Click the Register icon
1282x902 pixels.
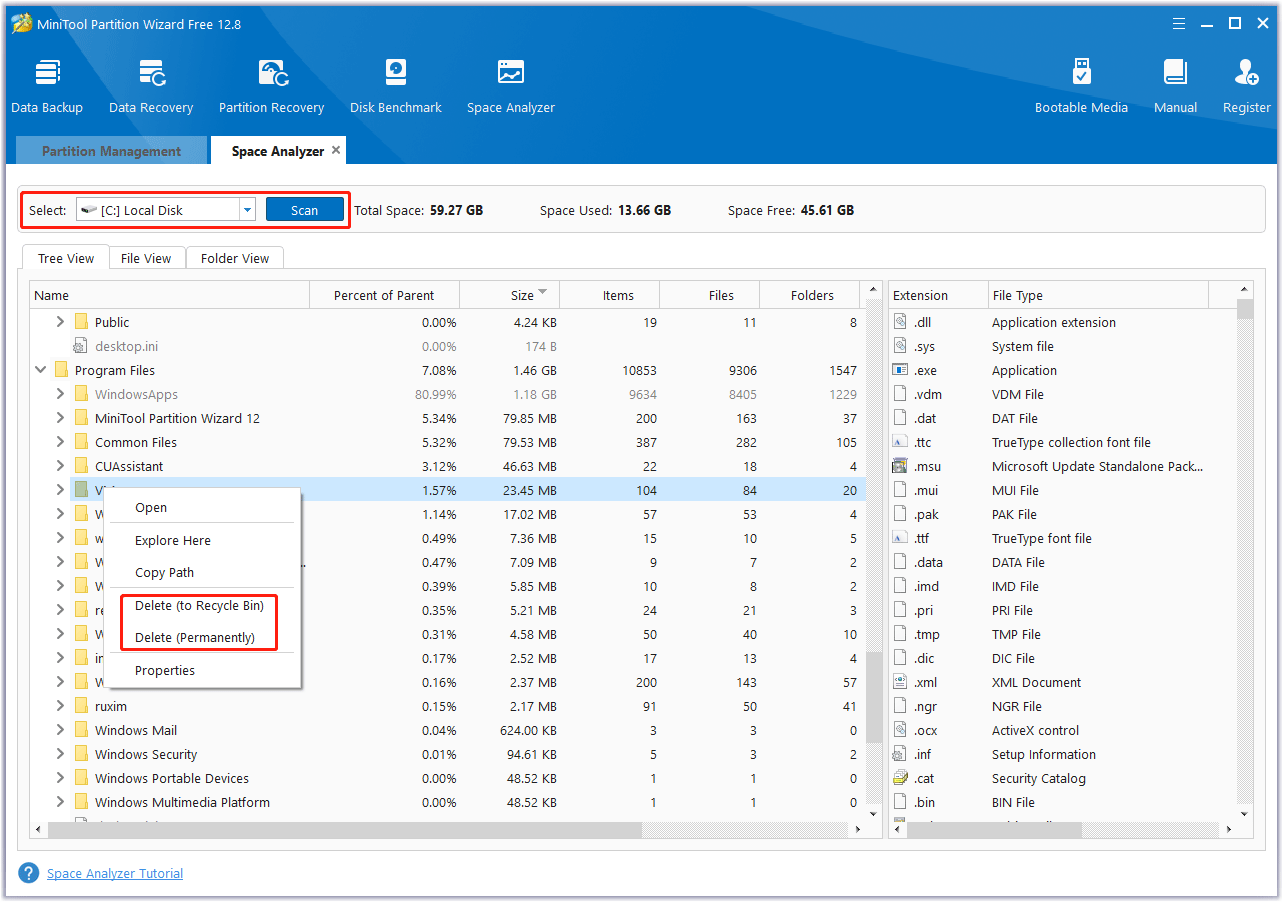(x=1246, y=83)
